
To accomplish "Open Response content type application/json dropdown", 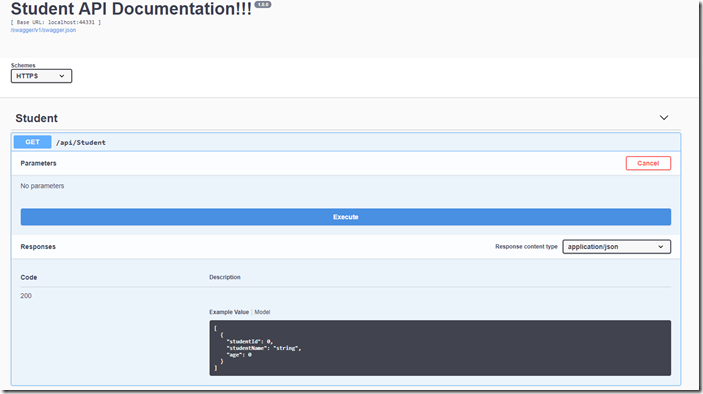I will pos(616,247).
